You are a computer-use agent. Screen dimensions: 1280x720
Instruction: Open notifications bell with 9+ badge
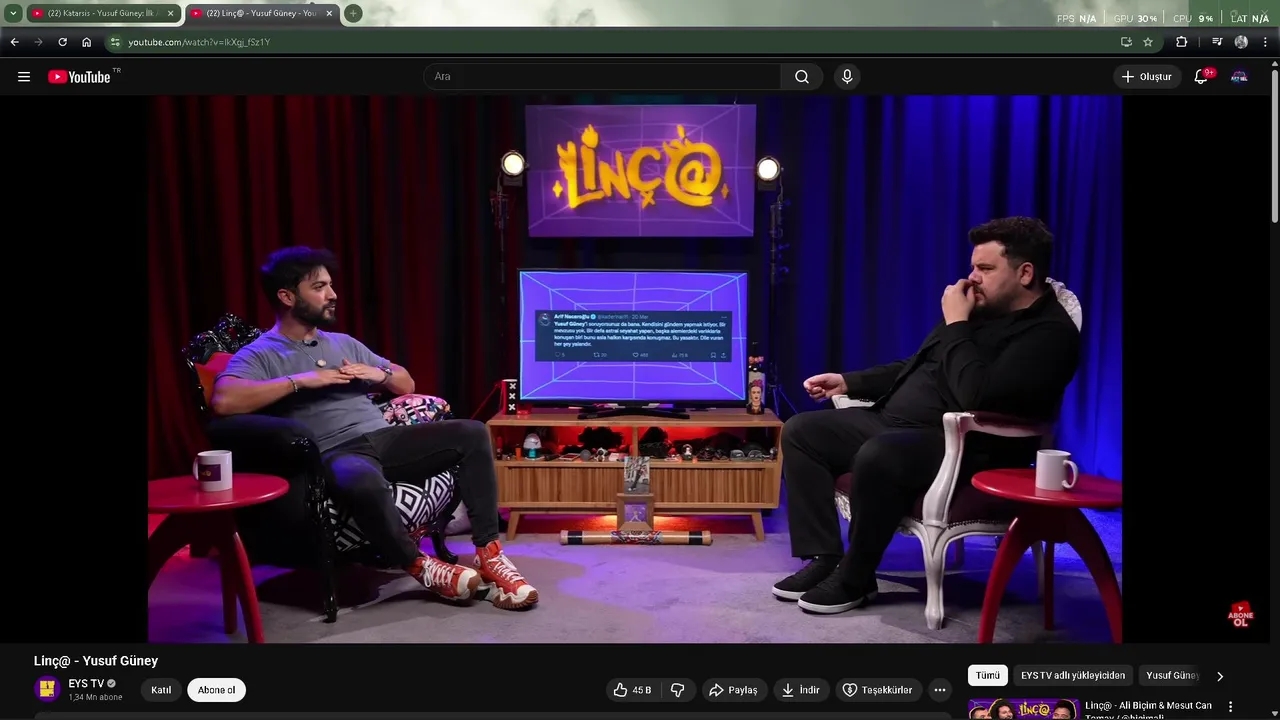point(1202,77)
